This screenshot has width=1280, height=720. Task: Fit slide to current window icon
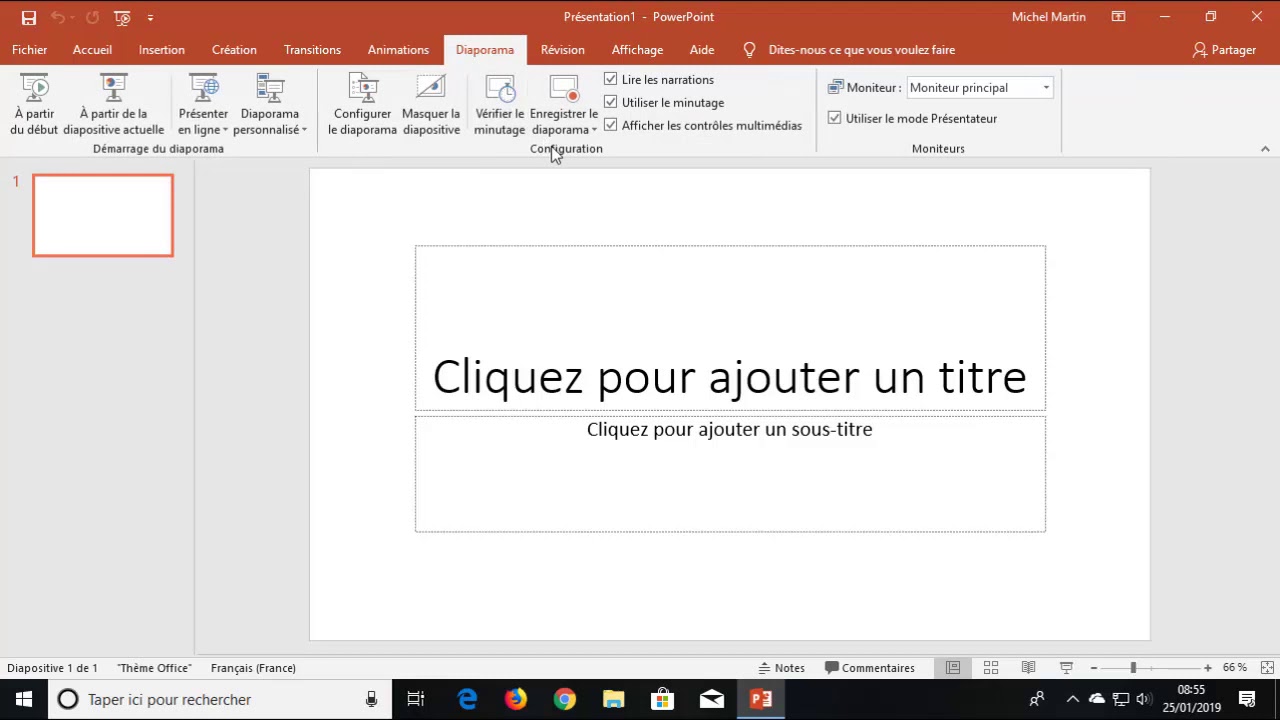[x=1267, y=668]
